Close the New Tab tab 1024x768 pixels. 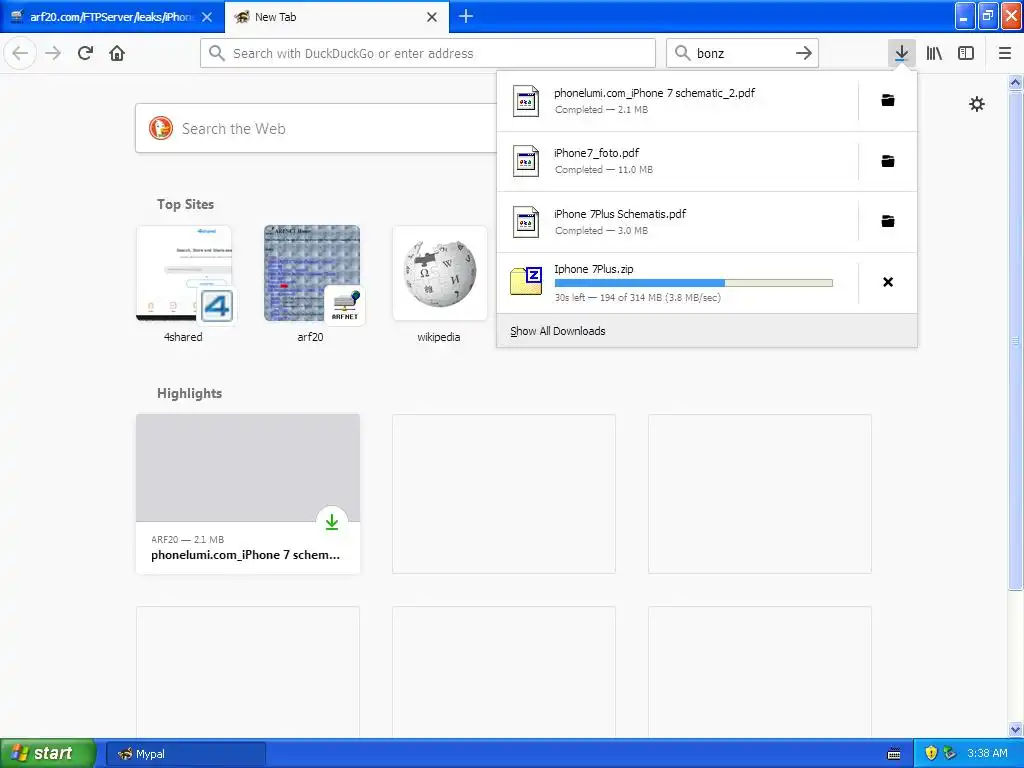[432, 17]
